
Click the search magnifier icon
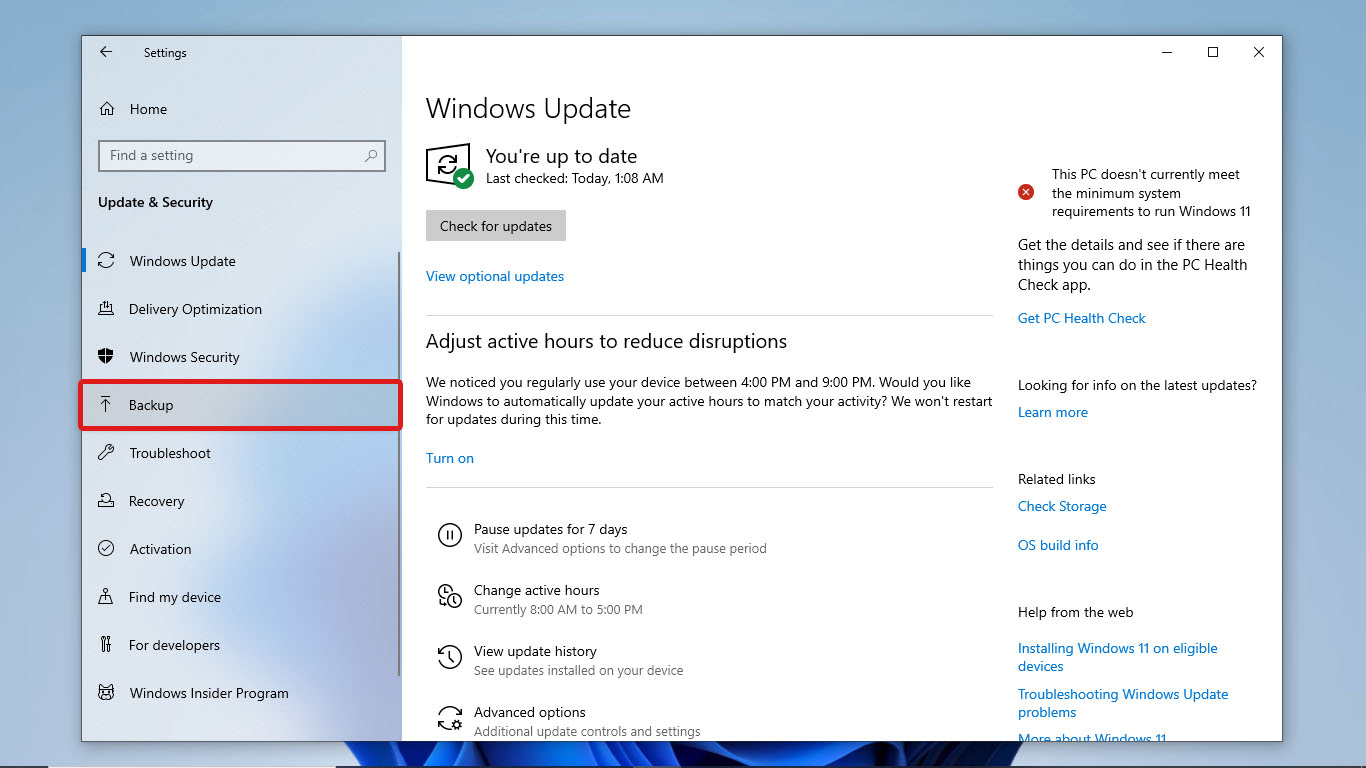(x=371, y=156)
